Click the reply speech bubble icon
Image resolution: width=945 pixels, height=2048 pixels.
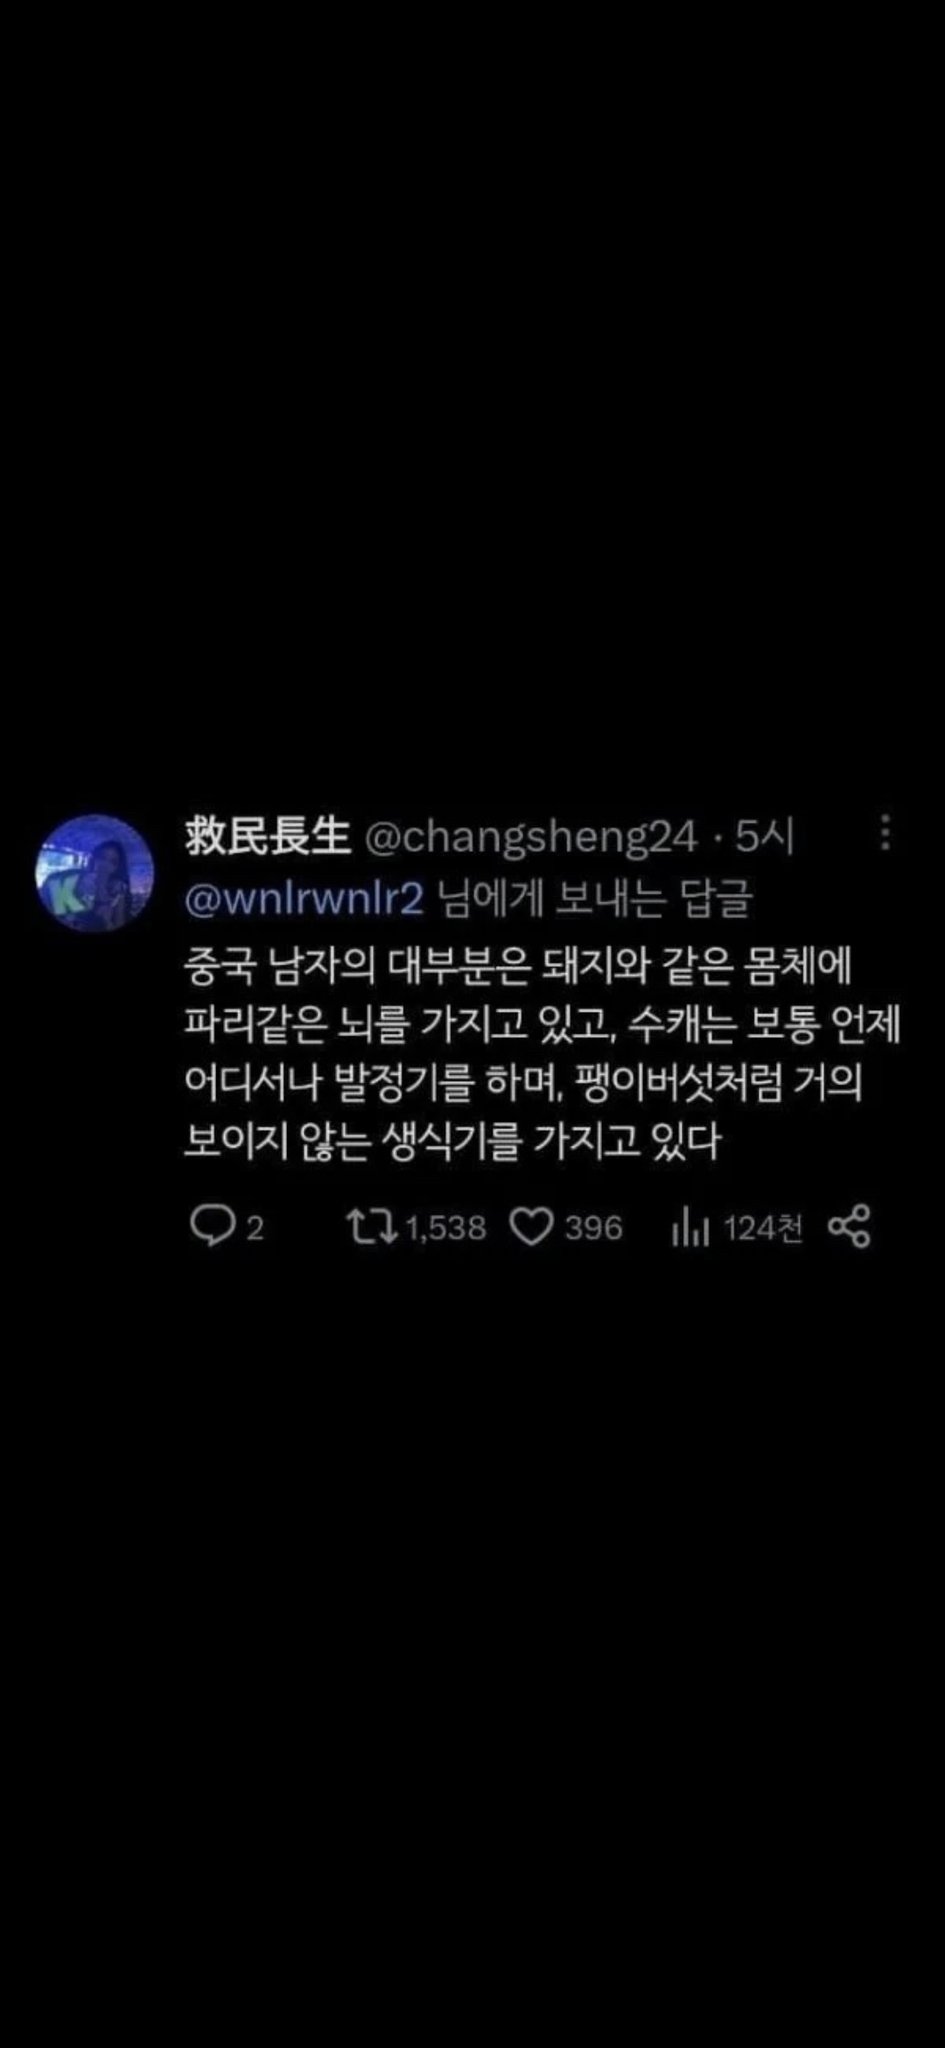click(211, 1226)
